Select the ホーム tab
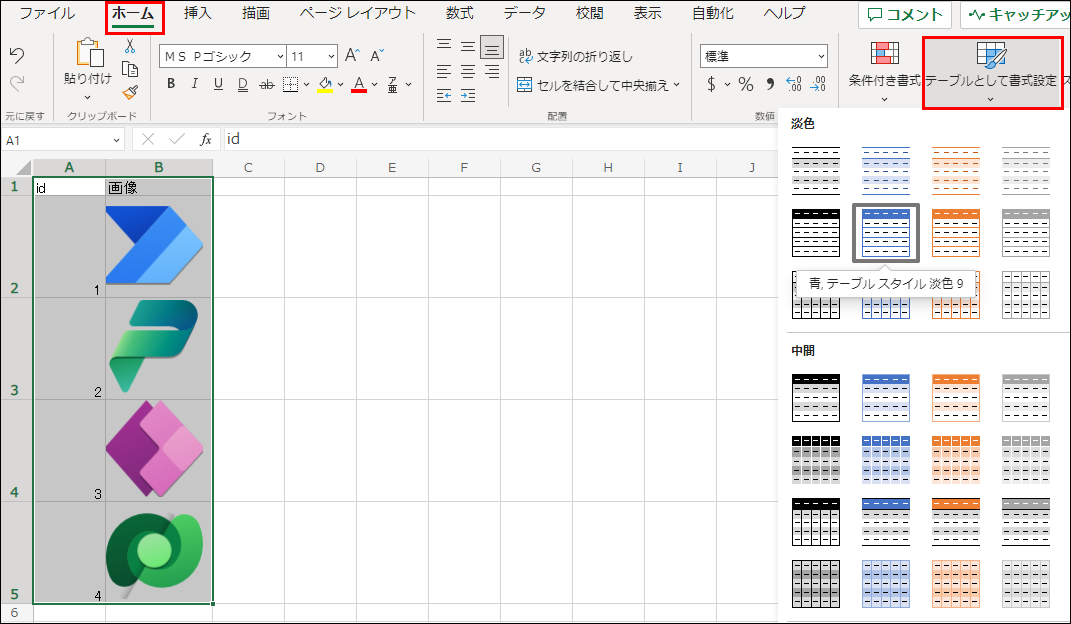 tap(133, 14)
